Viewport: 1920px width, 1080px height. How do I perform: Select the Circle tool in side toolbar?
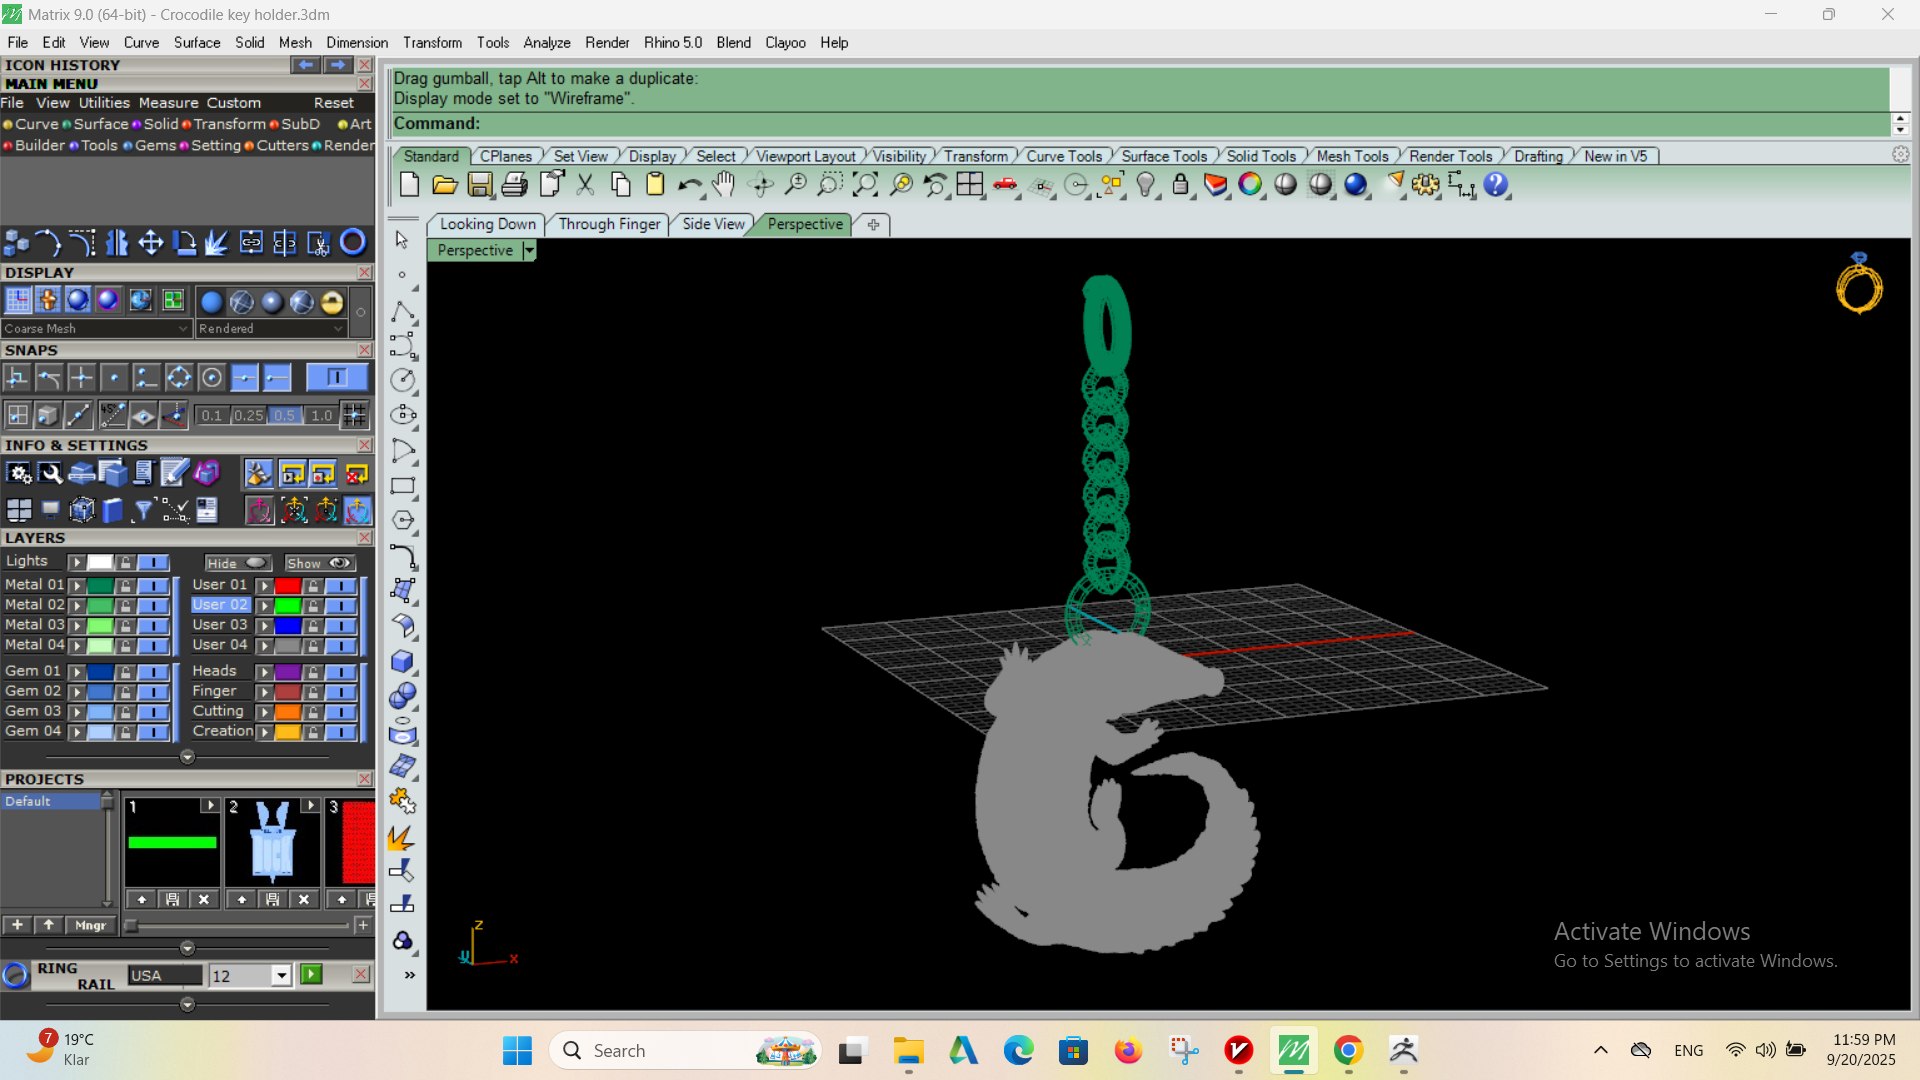pyautogui.click(x=403, y=380)
